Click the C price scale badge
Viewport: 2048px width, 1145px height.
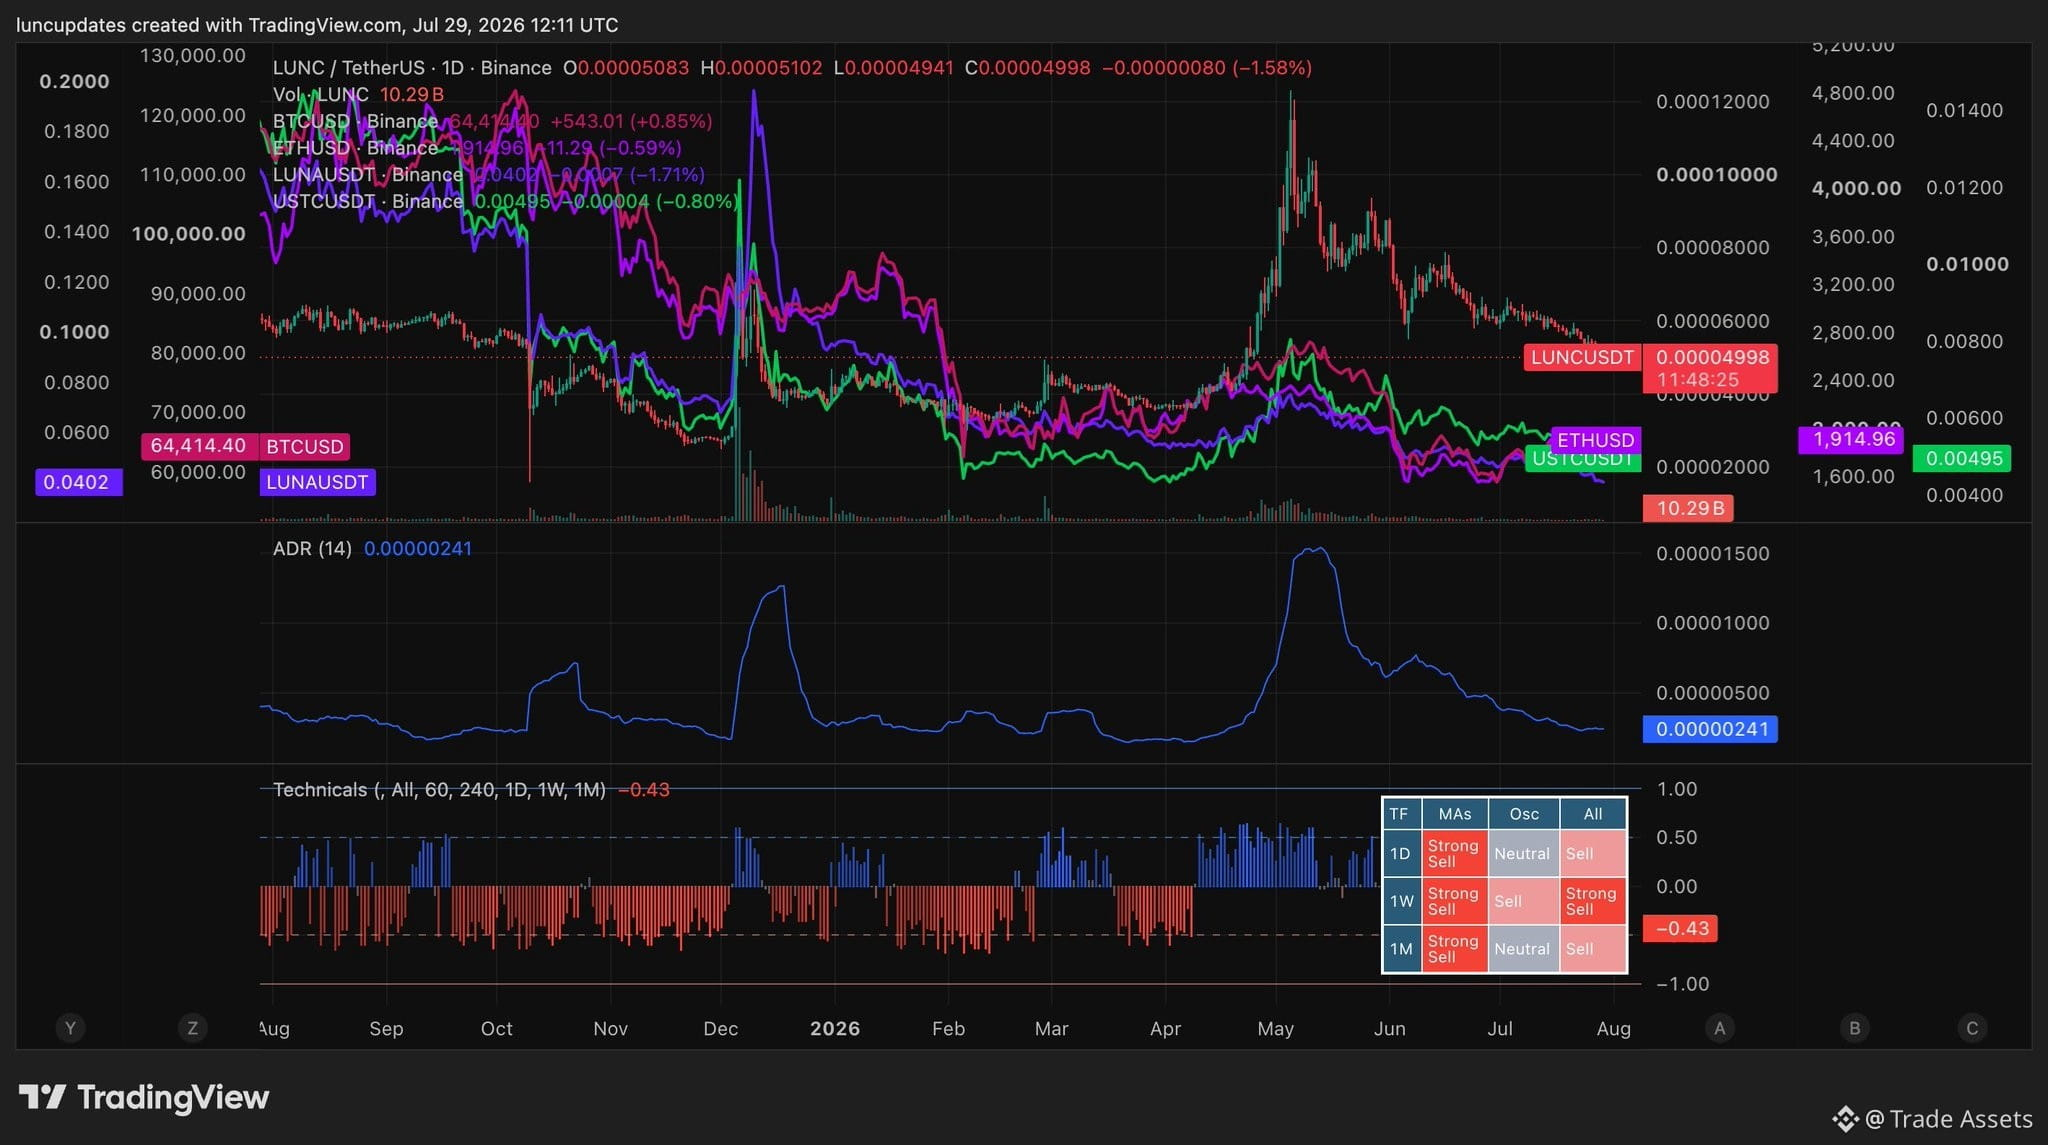[1972, 1028]
